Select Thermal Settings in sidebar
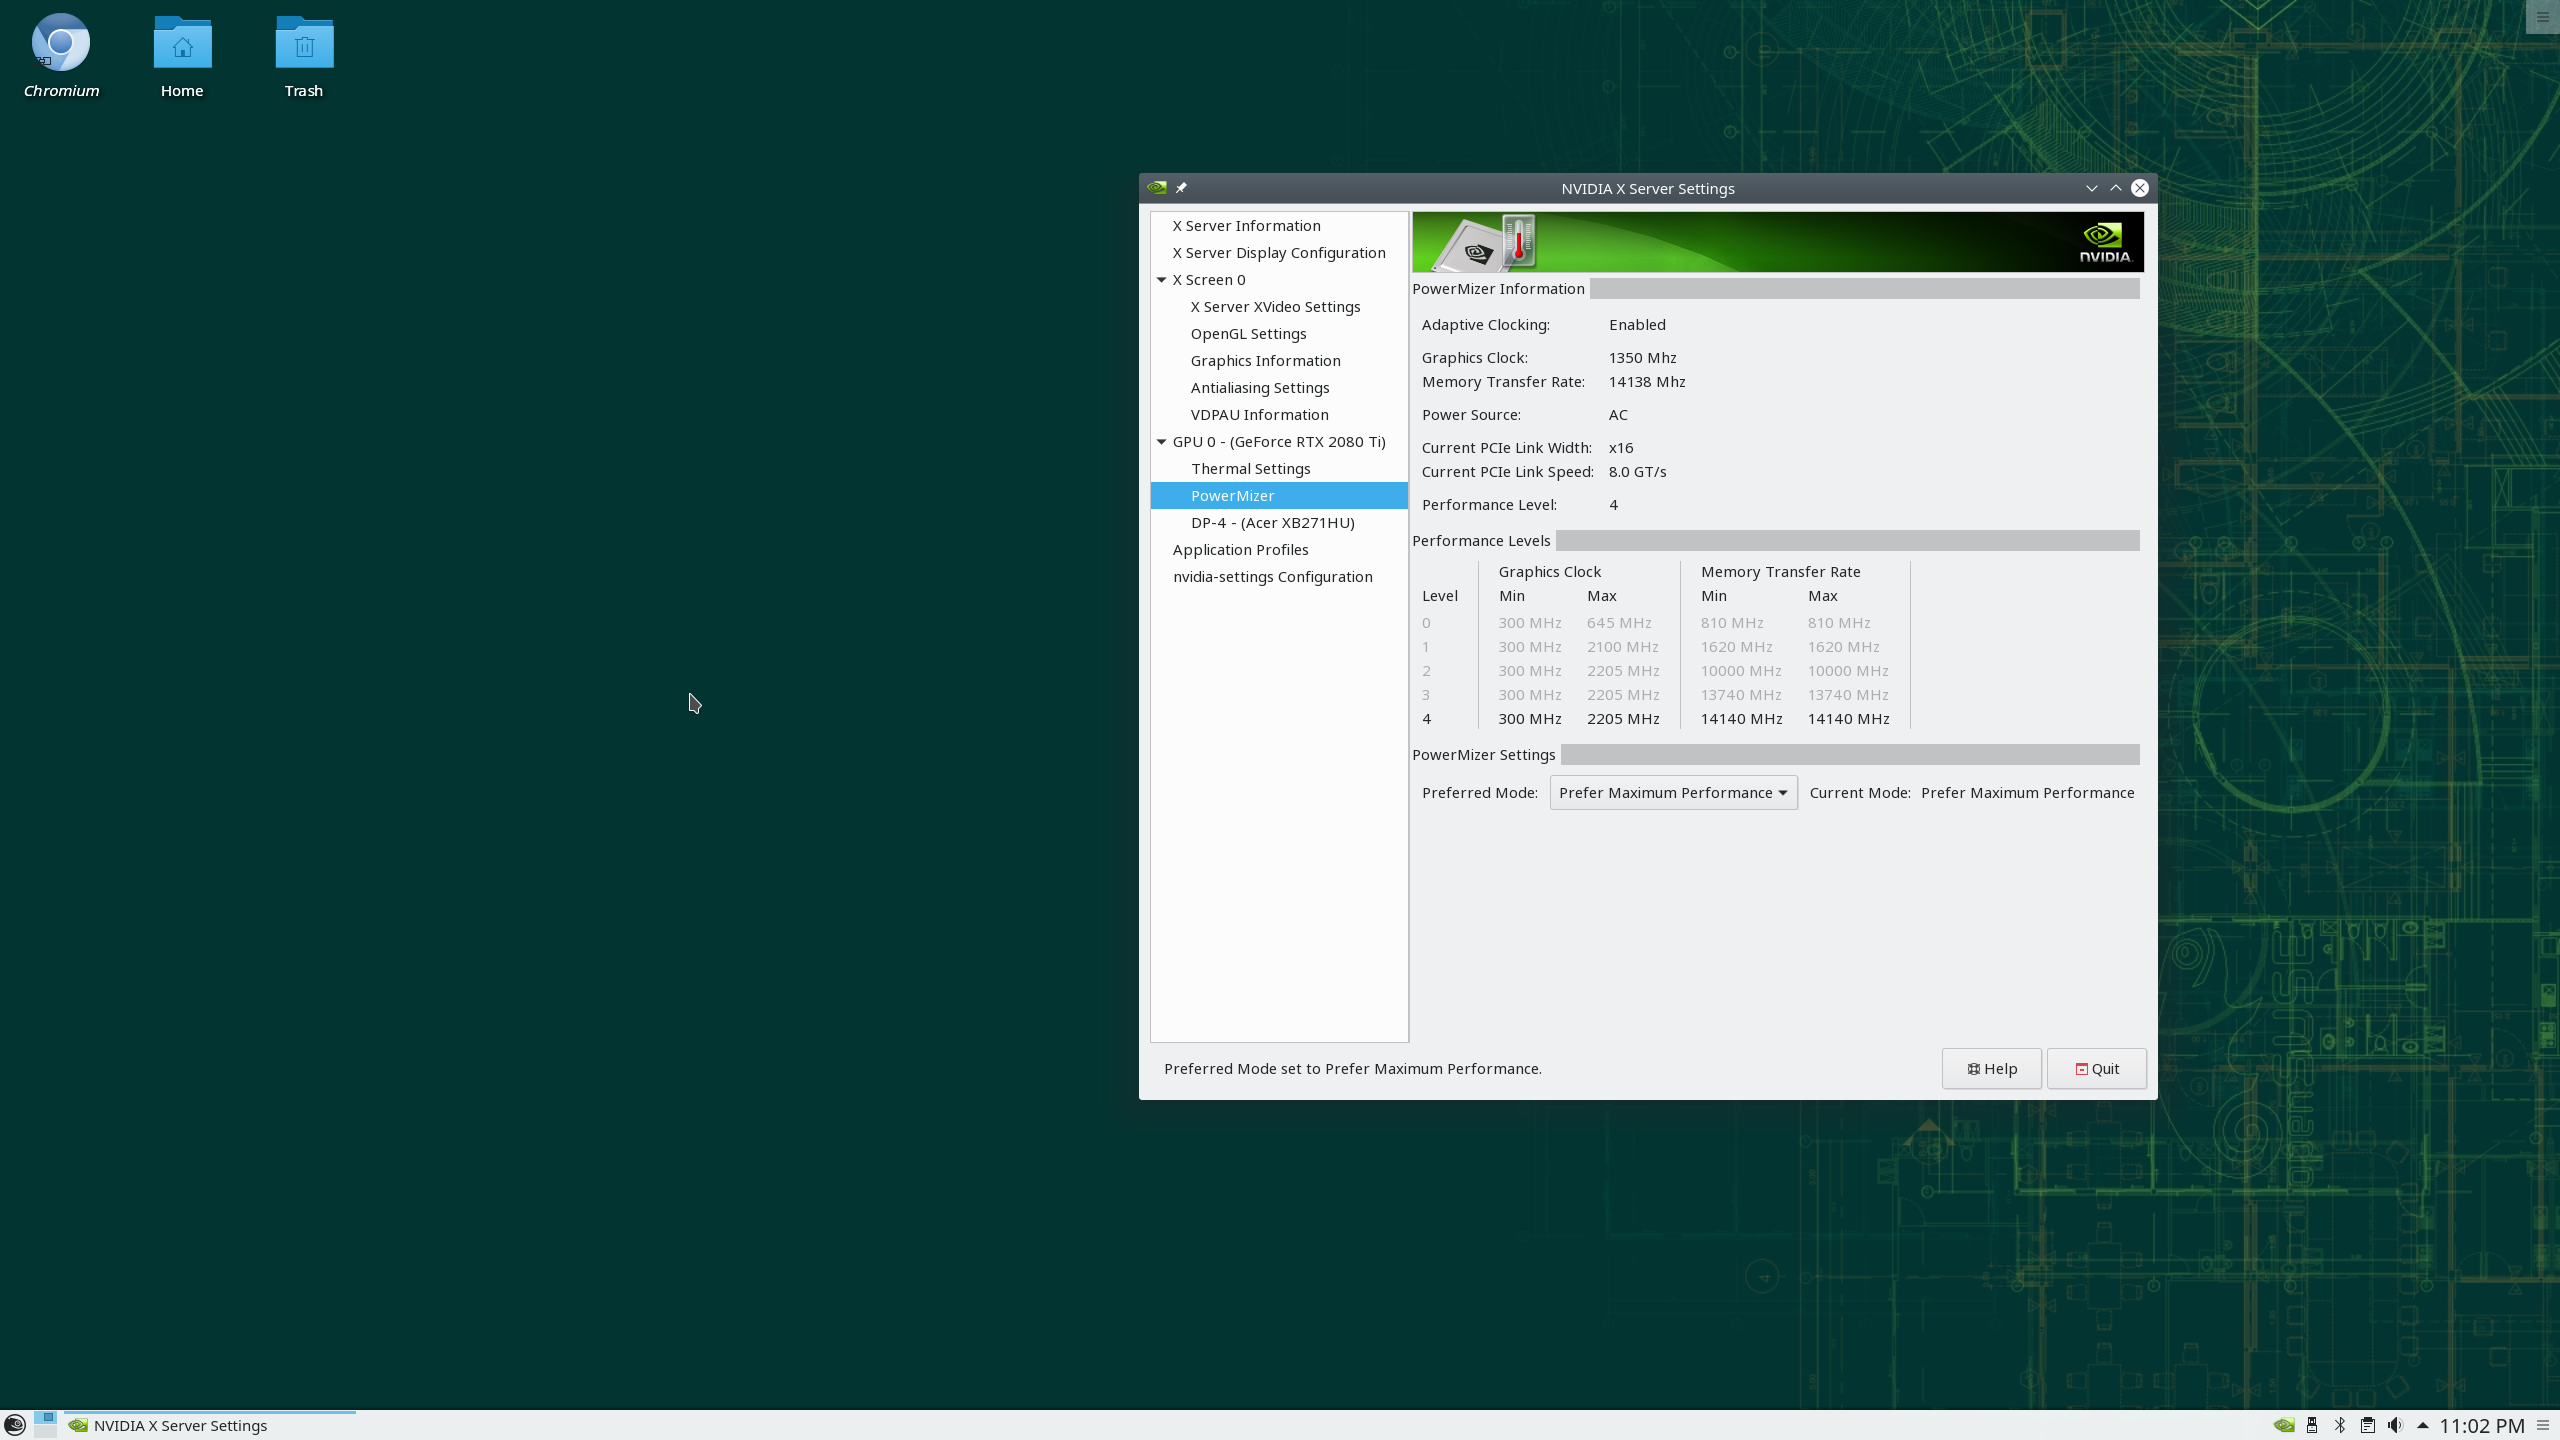The image size is (2560, 1440). [x=1250, y=469]
